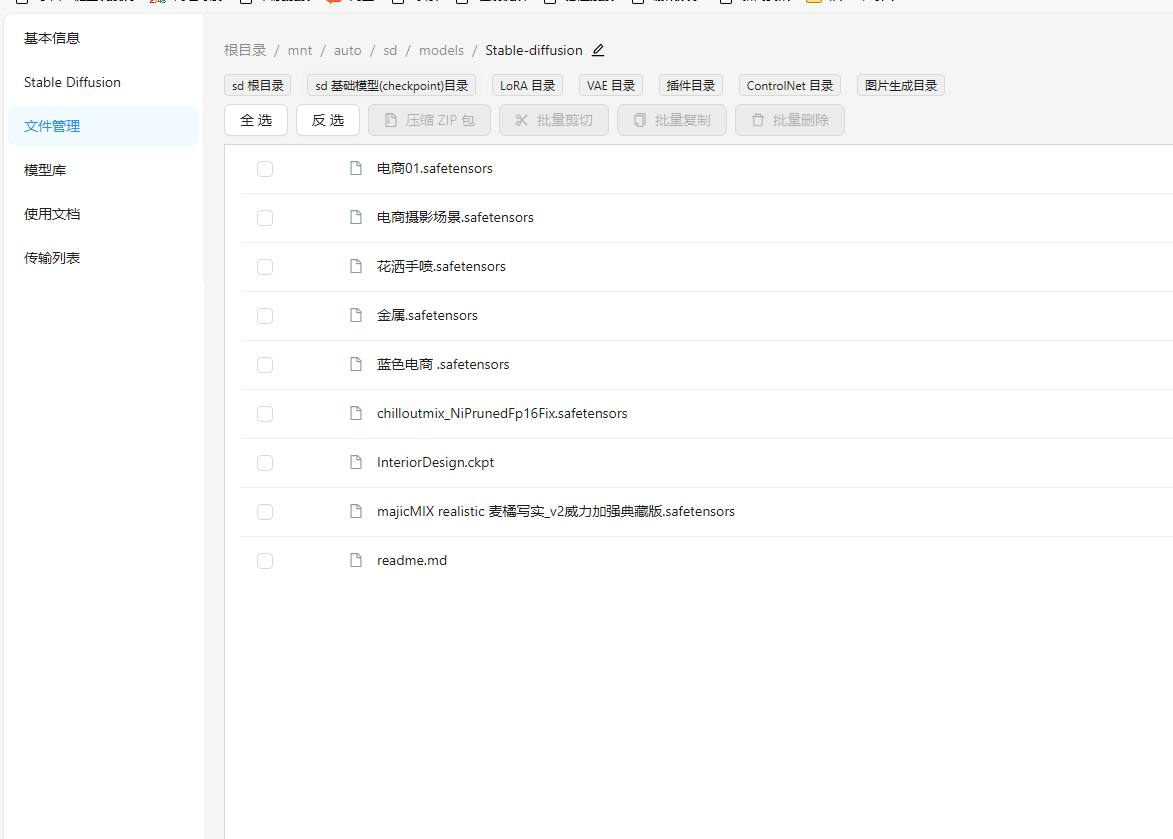Click the file icon beside readme.md
Screen dimensions: 1173x839
coord(356,560)
